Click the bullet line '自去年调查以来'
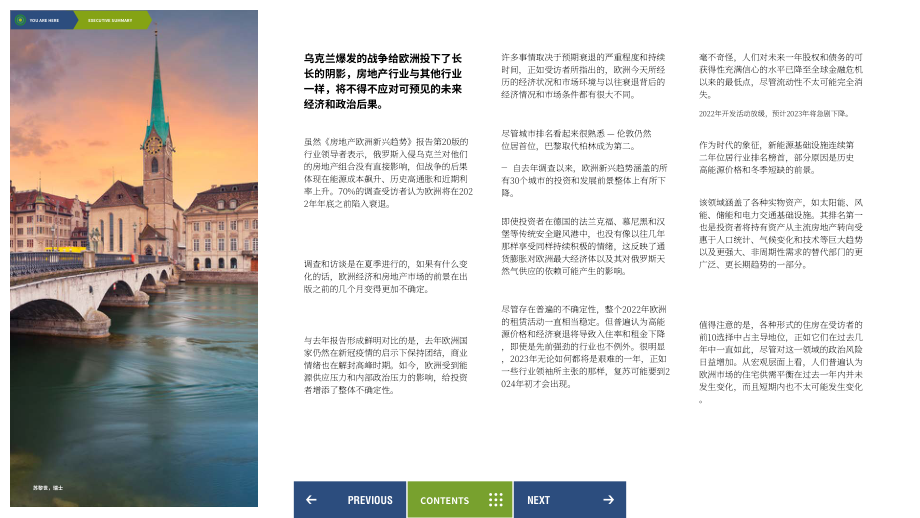The image size is (920, 518). (584, 180)
